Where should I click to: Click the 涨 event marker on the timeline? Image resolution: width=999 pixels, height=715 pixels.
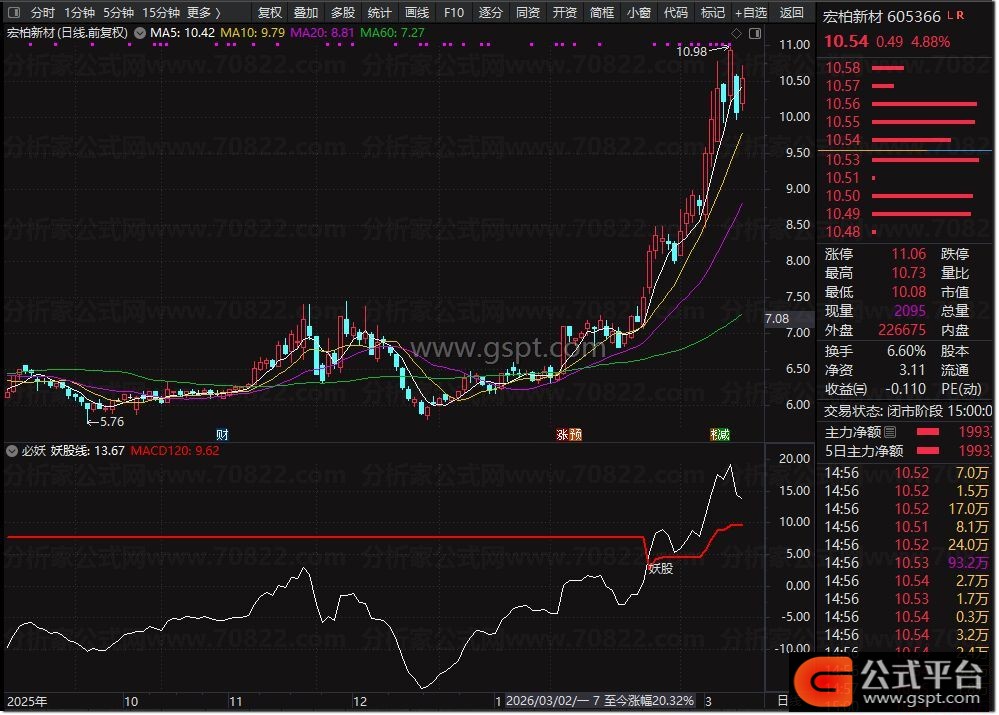(562, 434)
